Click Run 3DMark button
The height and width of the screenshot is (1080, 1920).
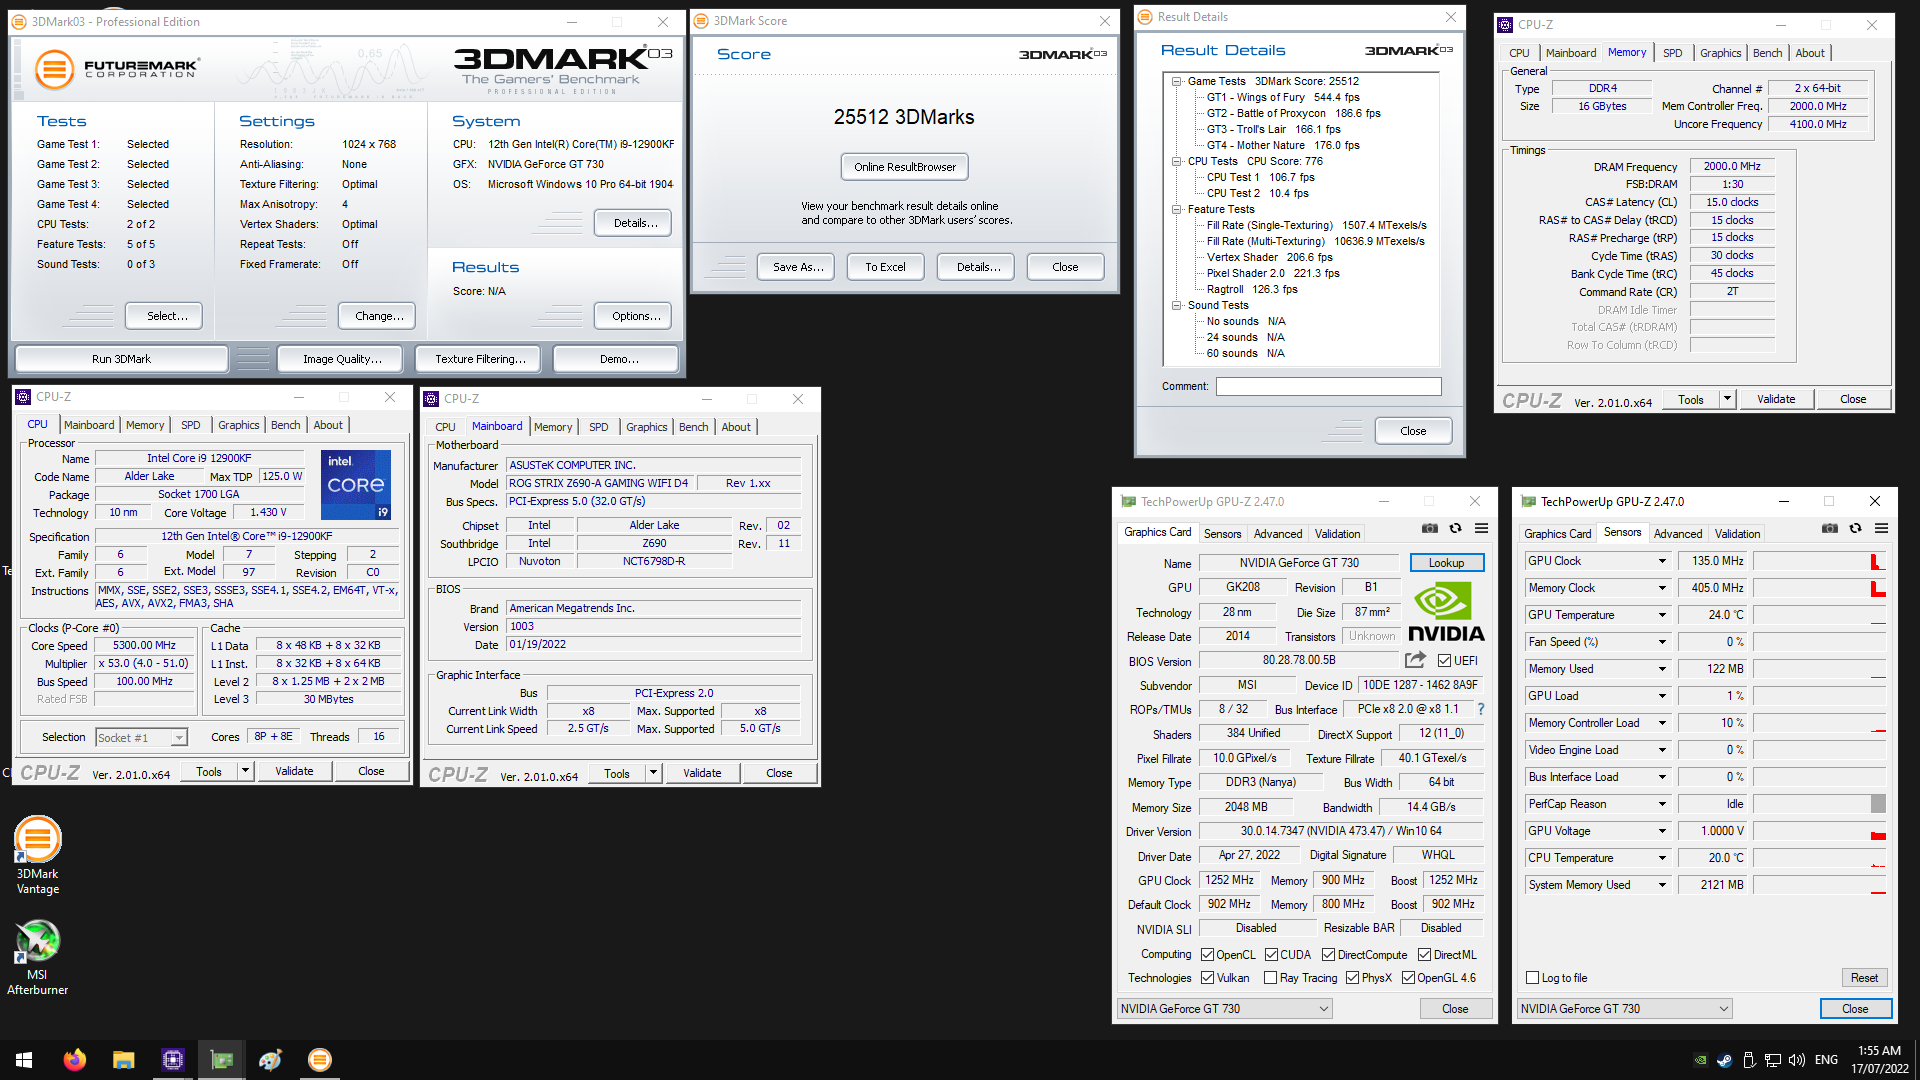[x=121, y=359]
